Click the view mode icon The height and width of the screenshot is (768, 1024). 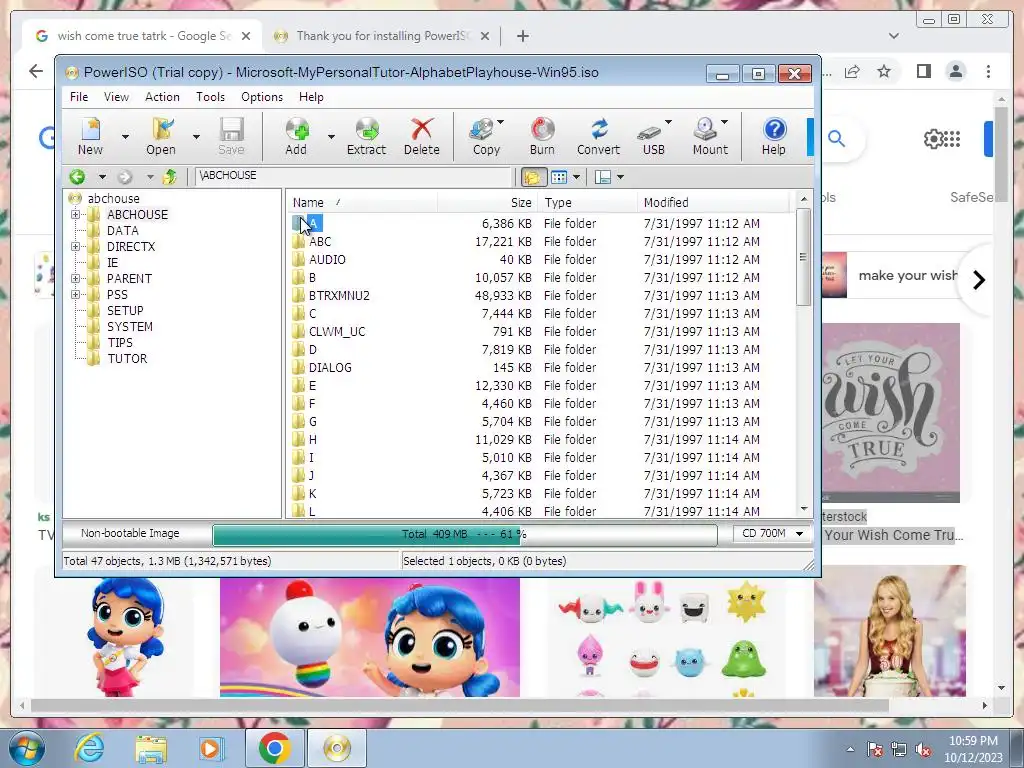559,177
